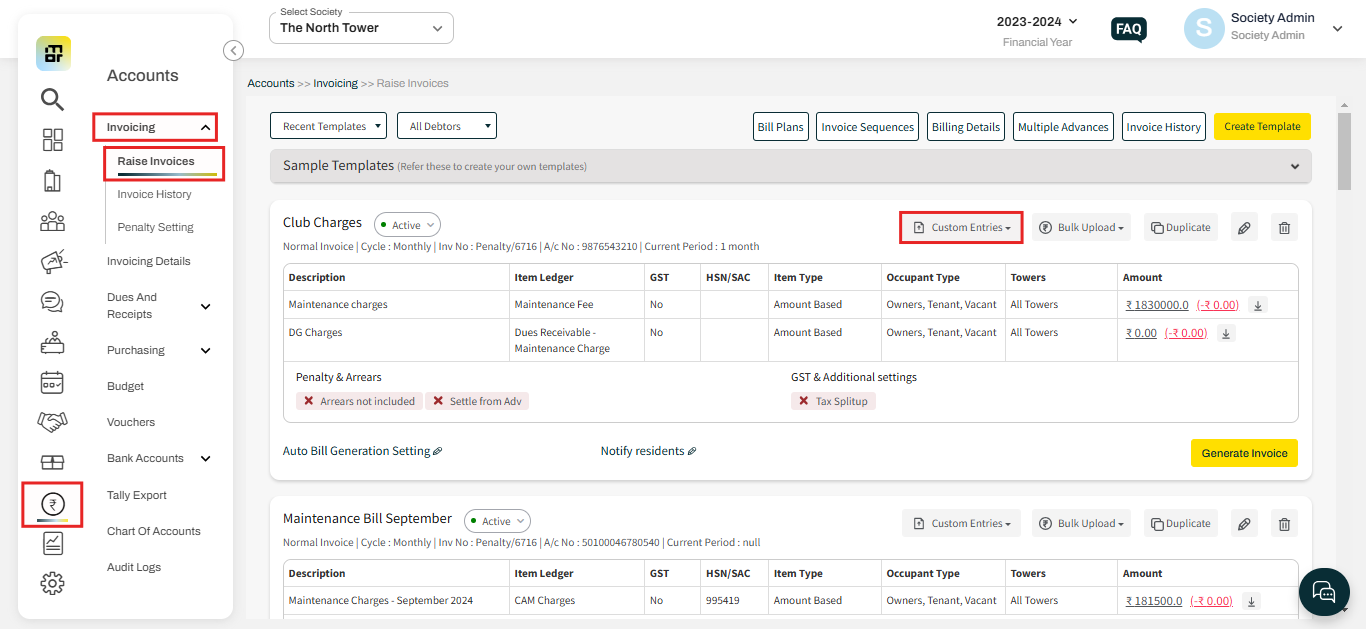Click the Generate Invoice button
The image size is (1366, 629).
coord(1244,453)
